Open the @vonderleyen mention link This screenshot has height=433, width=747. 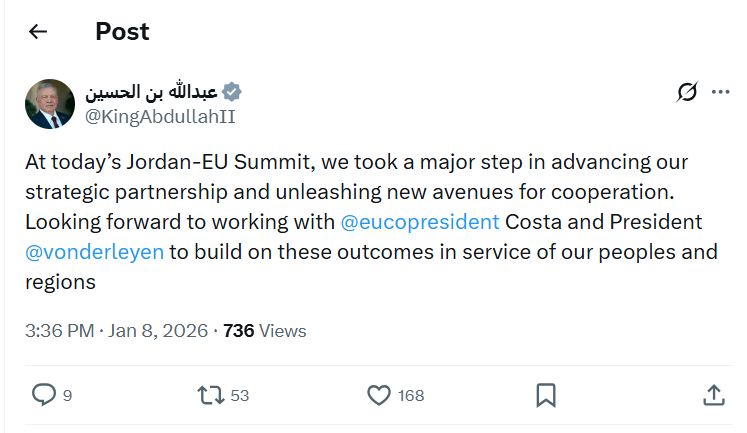pos(94,251)
